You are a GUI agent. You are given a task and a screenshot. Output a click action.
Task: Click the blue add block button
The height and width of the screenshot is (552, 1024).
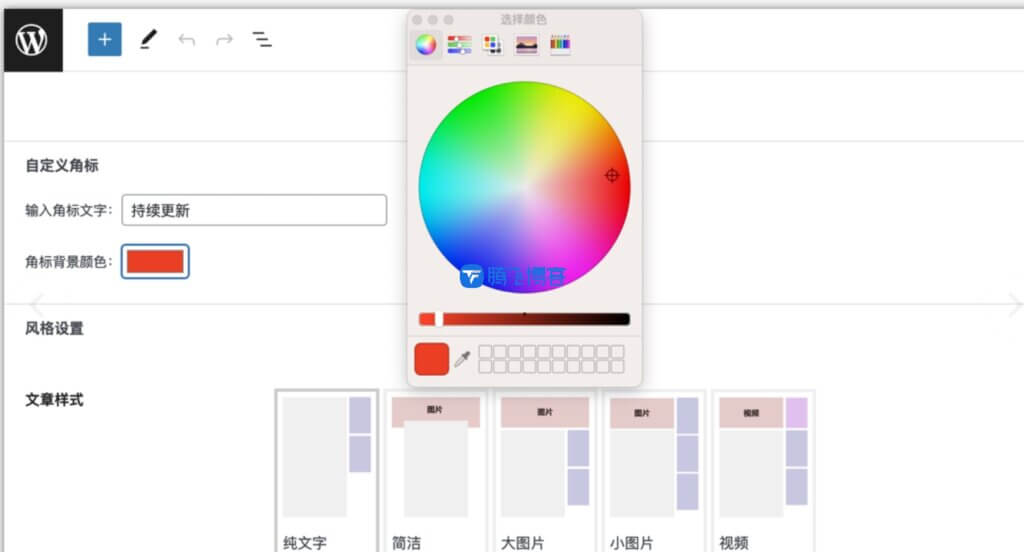pyautogui.click(x=104, y=39)
